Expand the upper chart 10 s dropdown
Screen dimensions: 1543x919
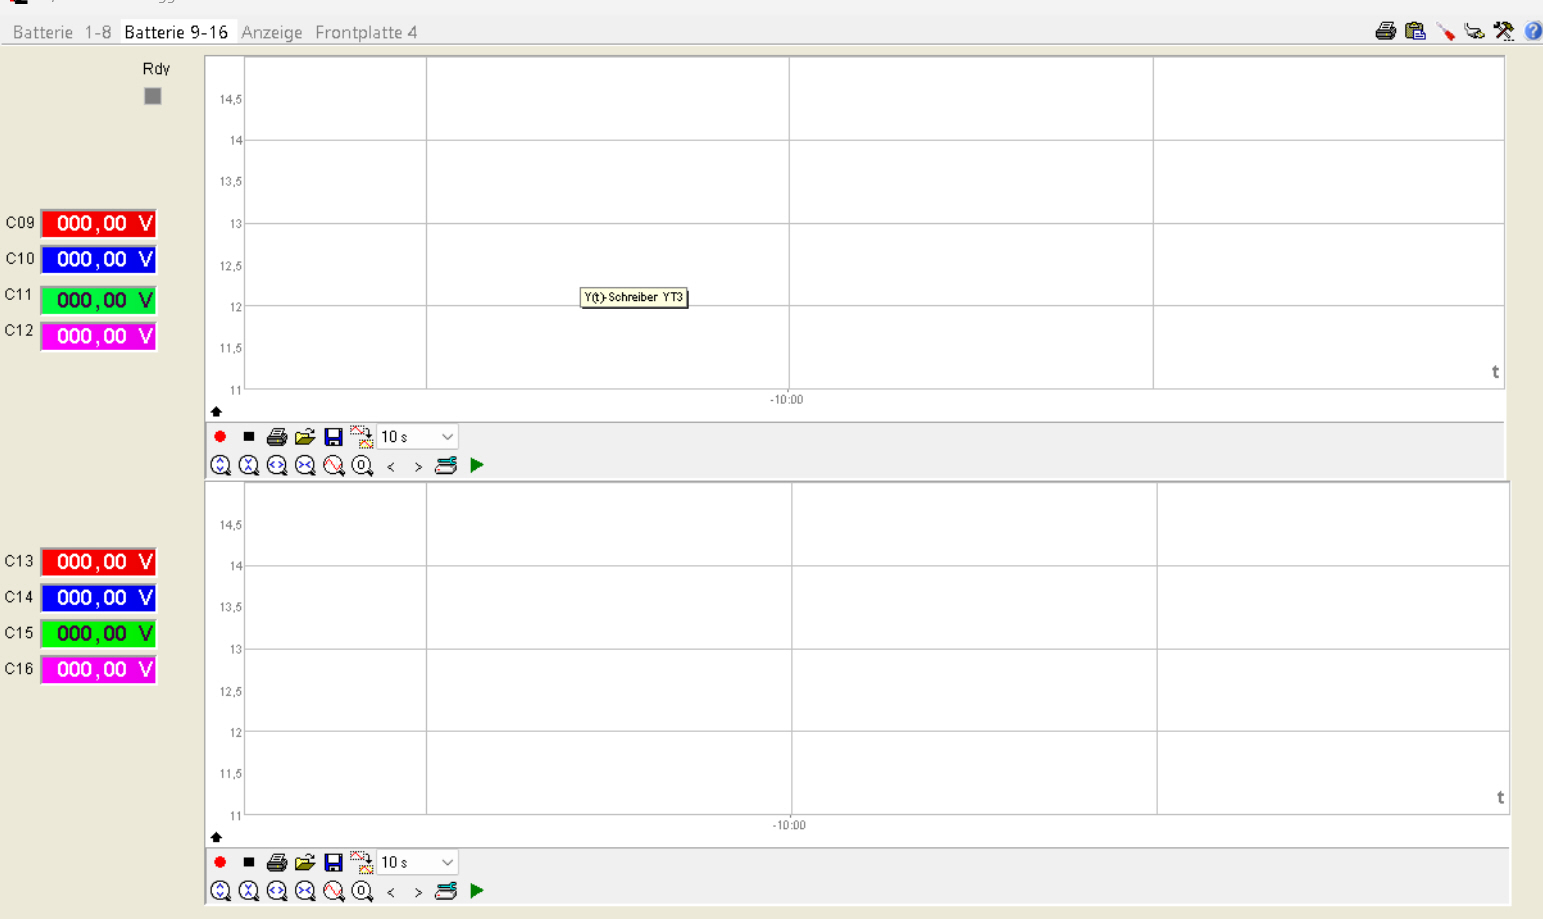(417, 437)
